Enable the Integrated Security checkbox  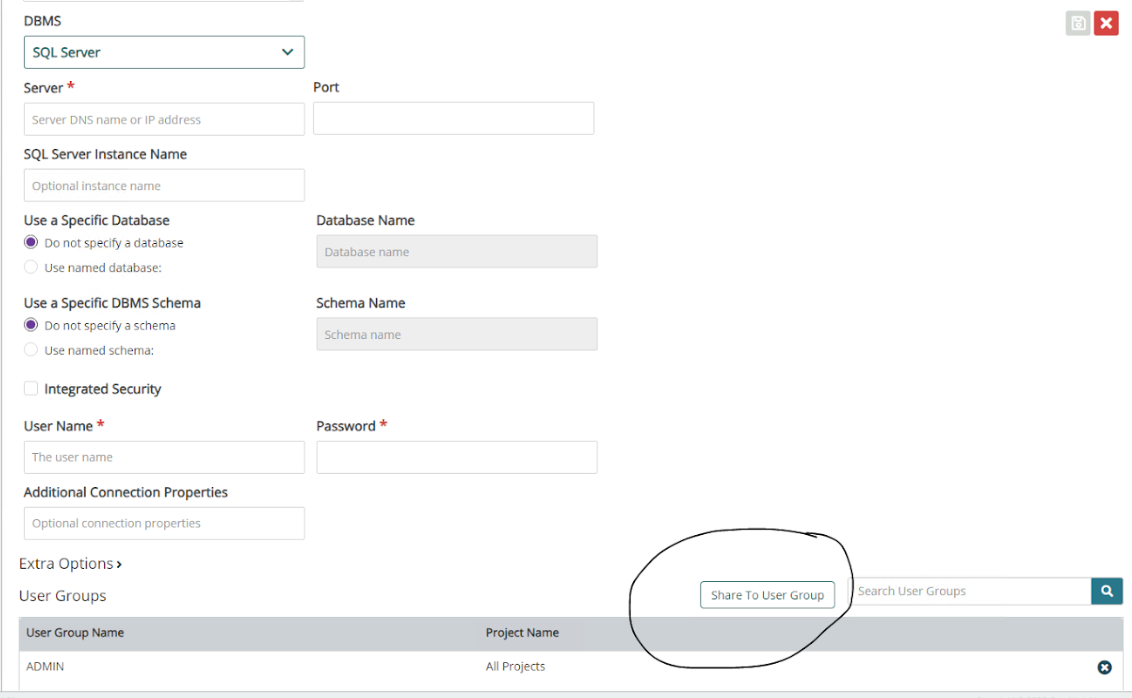(31, 389)
